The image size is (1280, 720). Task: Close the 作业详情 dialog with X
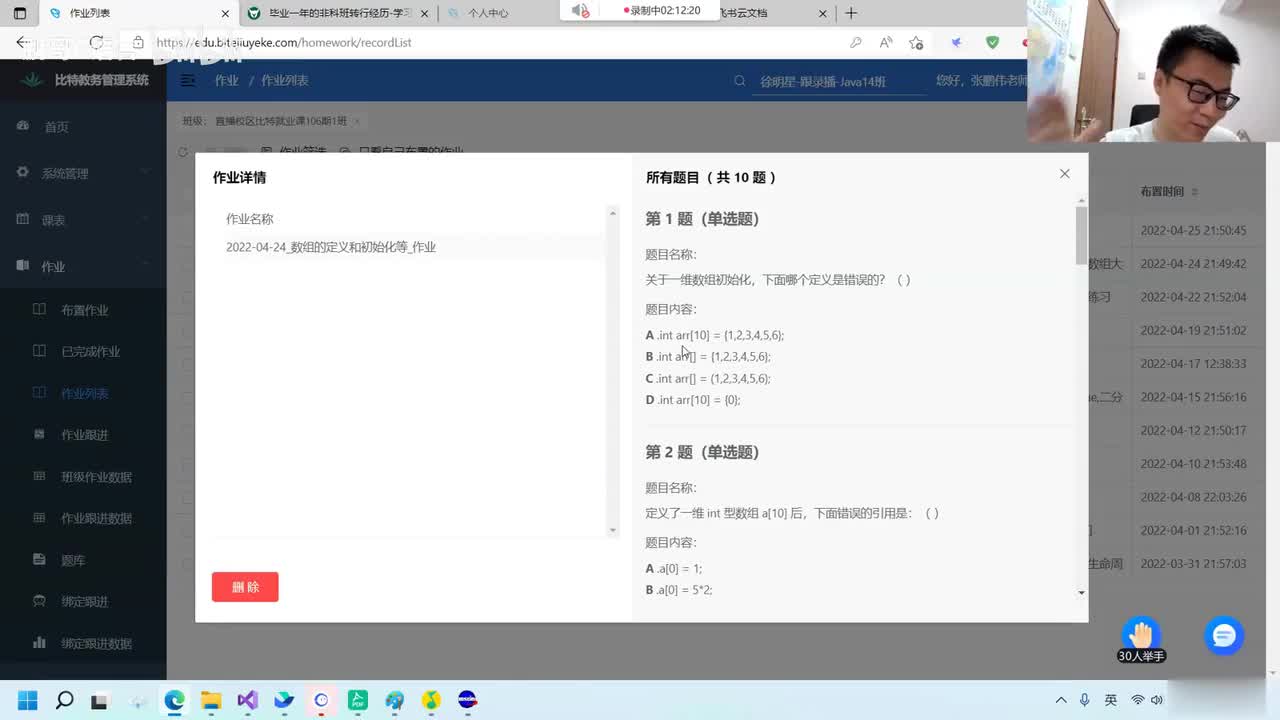(1064, 174)
